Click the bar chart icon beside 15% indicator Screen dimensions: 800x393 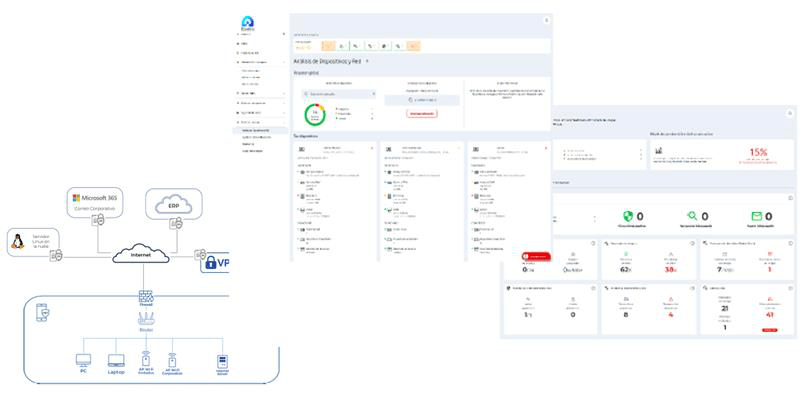(659, 151)
